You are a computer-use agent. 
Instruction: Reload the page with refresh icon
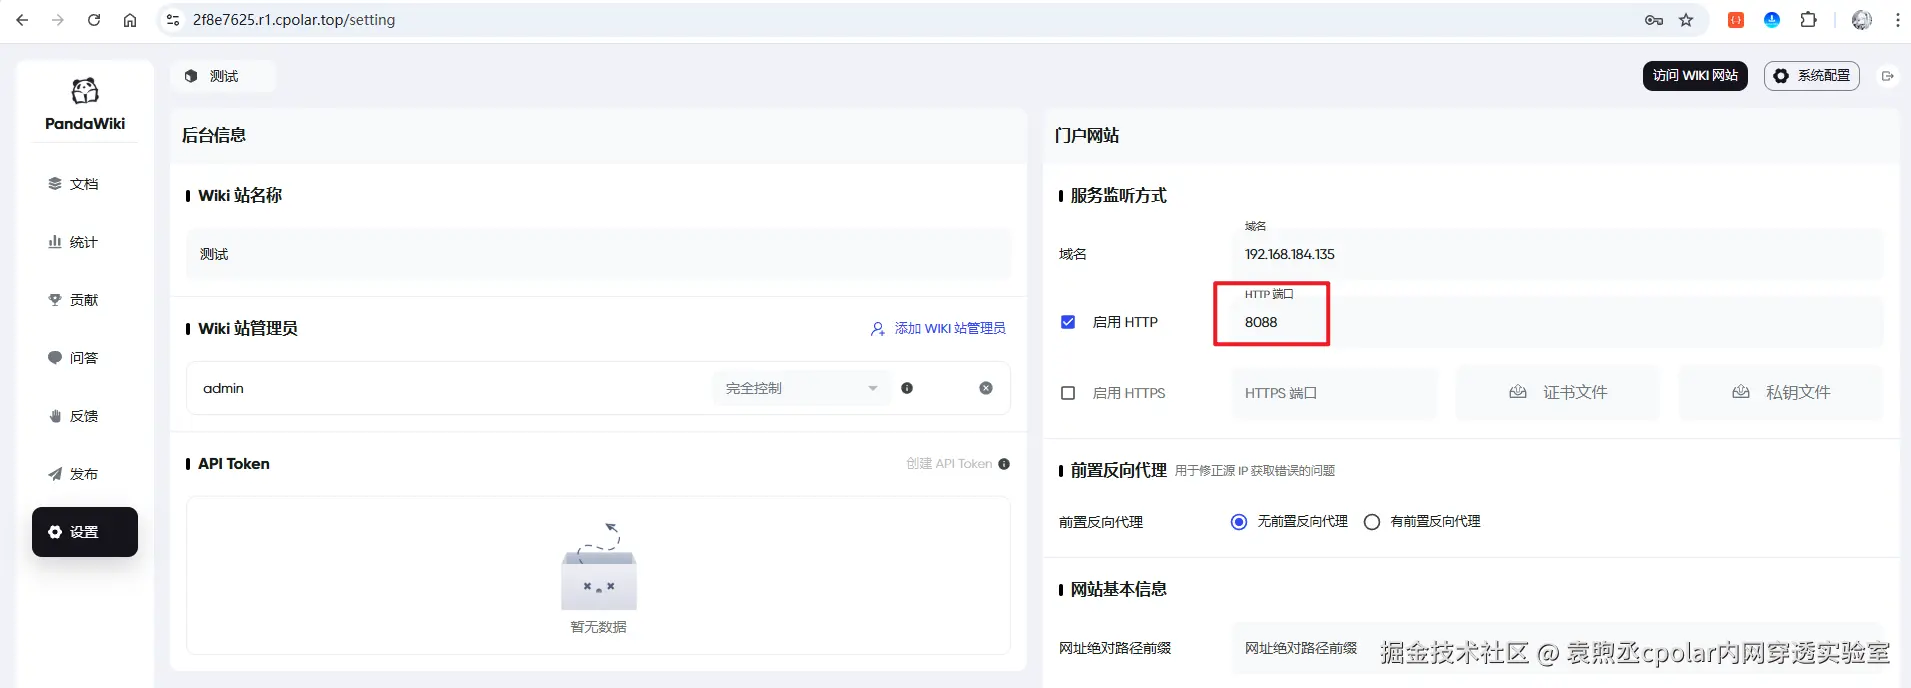pos(94,20)
